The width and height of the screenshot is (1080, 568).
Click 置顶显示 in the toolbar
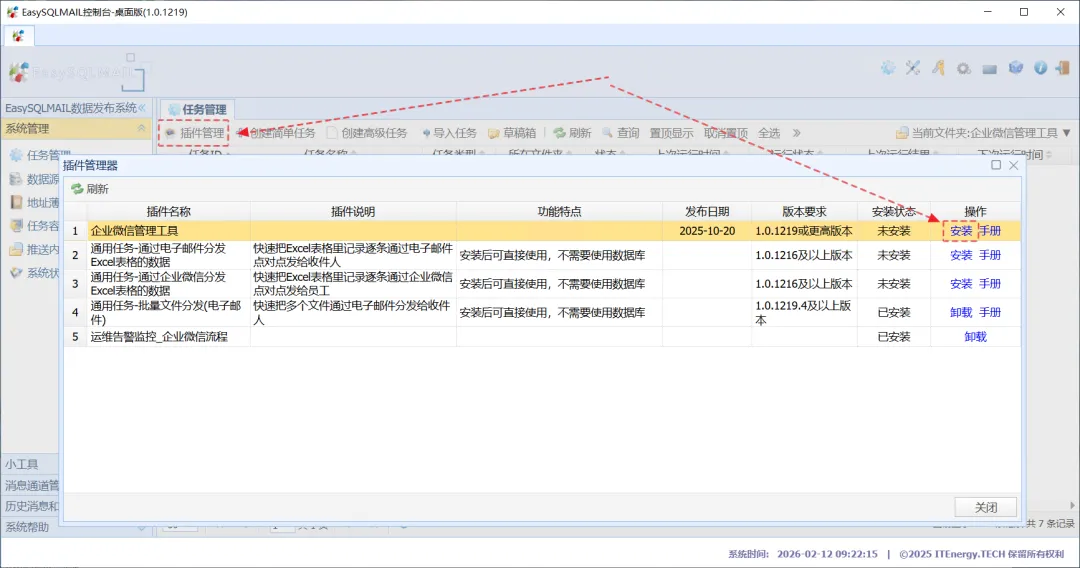click(x=671, y=133)
